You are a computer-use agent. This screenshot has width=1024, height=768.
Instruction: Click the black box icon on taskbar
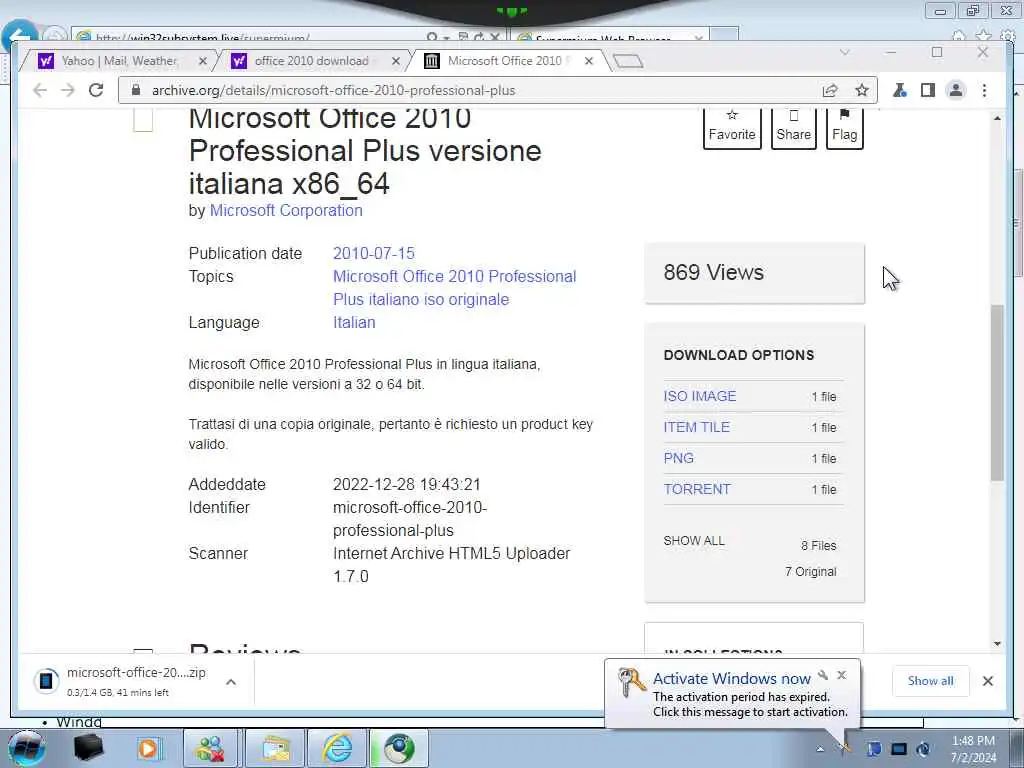(x=88, y=748)
